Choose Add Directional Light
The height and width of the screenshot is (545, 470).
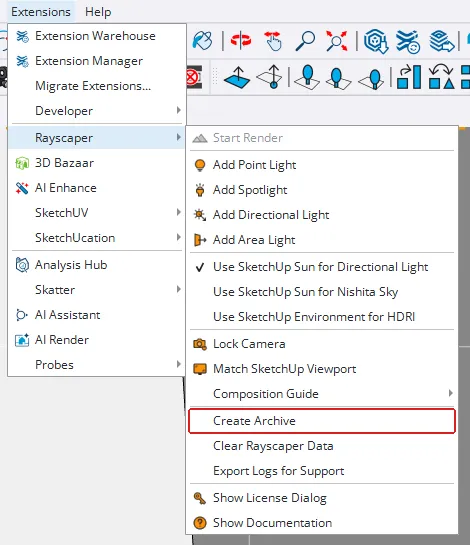click(322, 215)
